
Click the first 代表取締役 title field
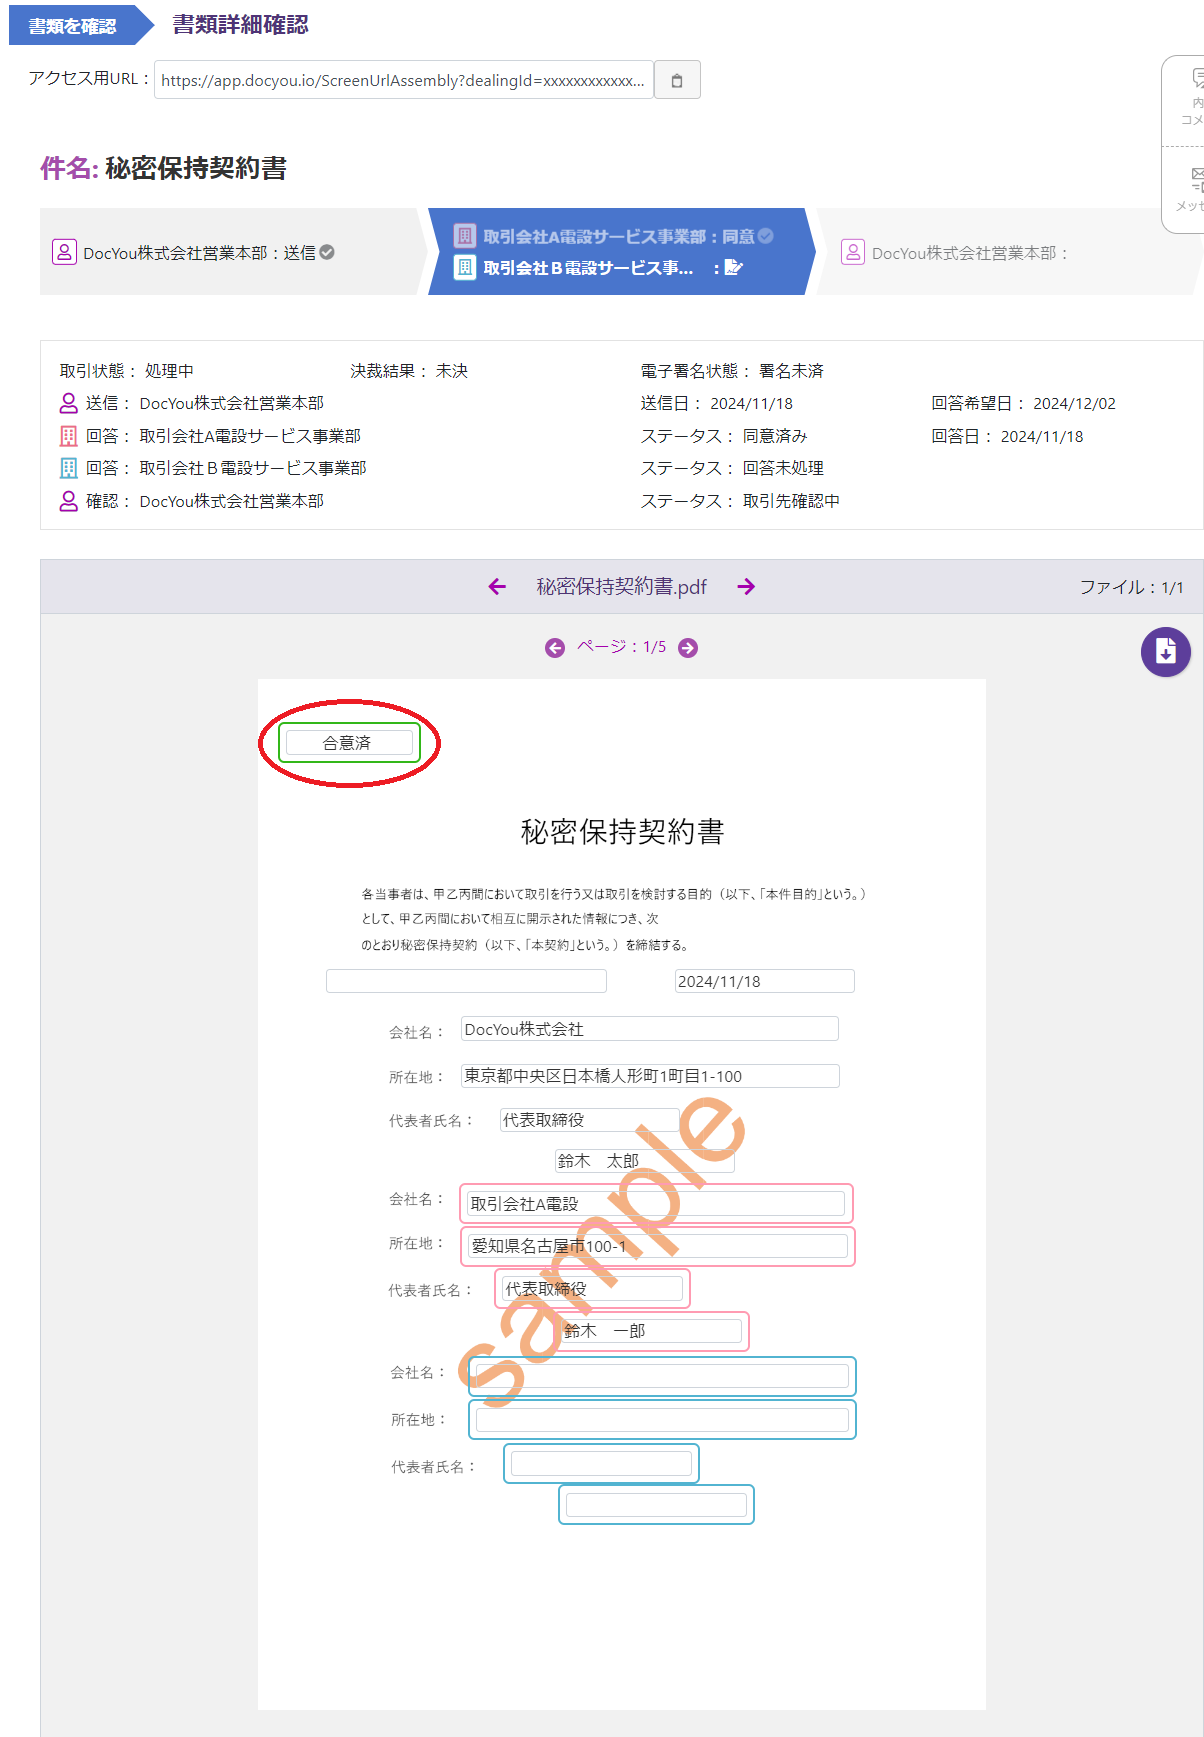pyautogui.click(x=589, y=1120)
